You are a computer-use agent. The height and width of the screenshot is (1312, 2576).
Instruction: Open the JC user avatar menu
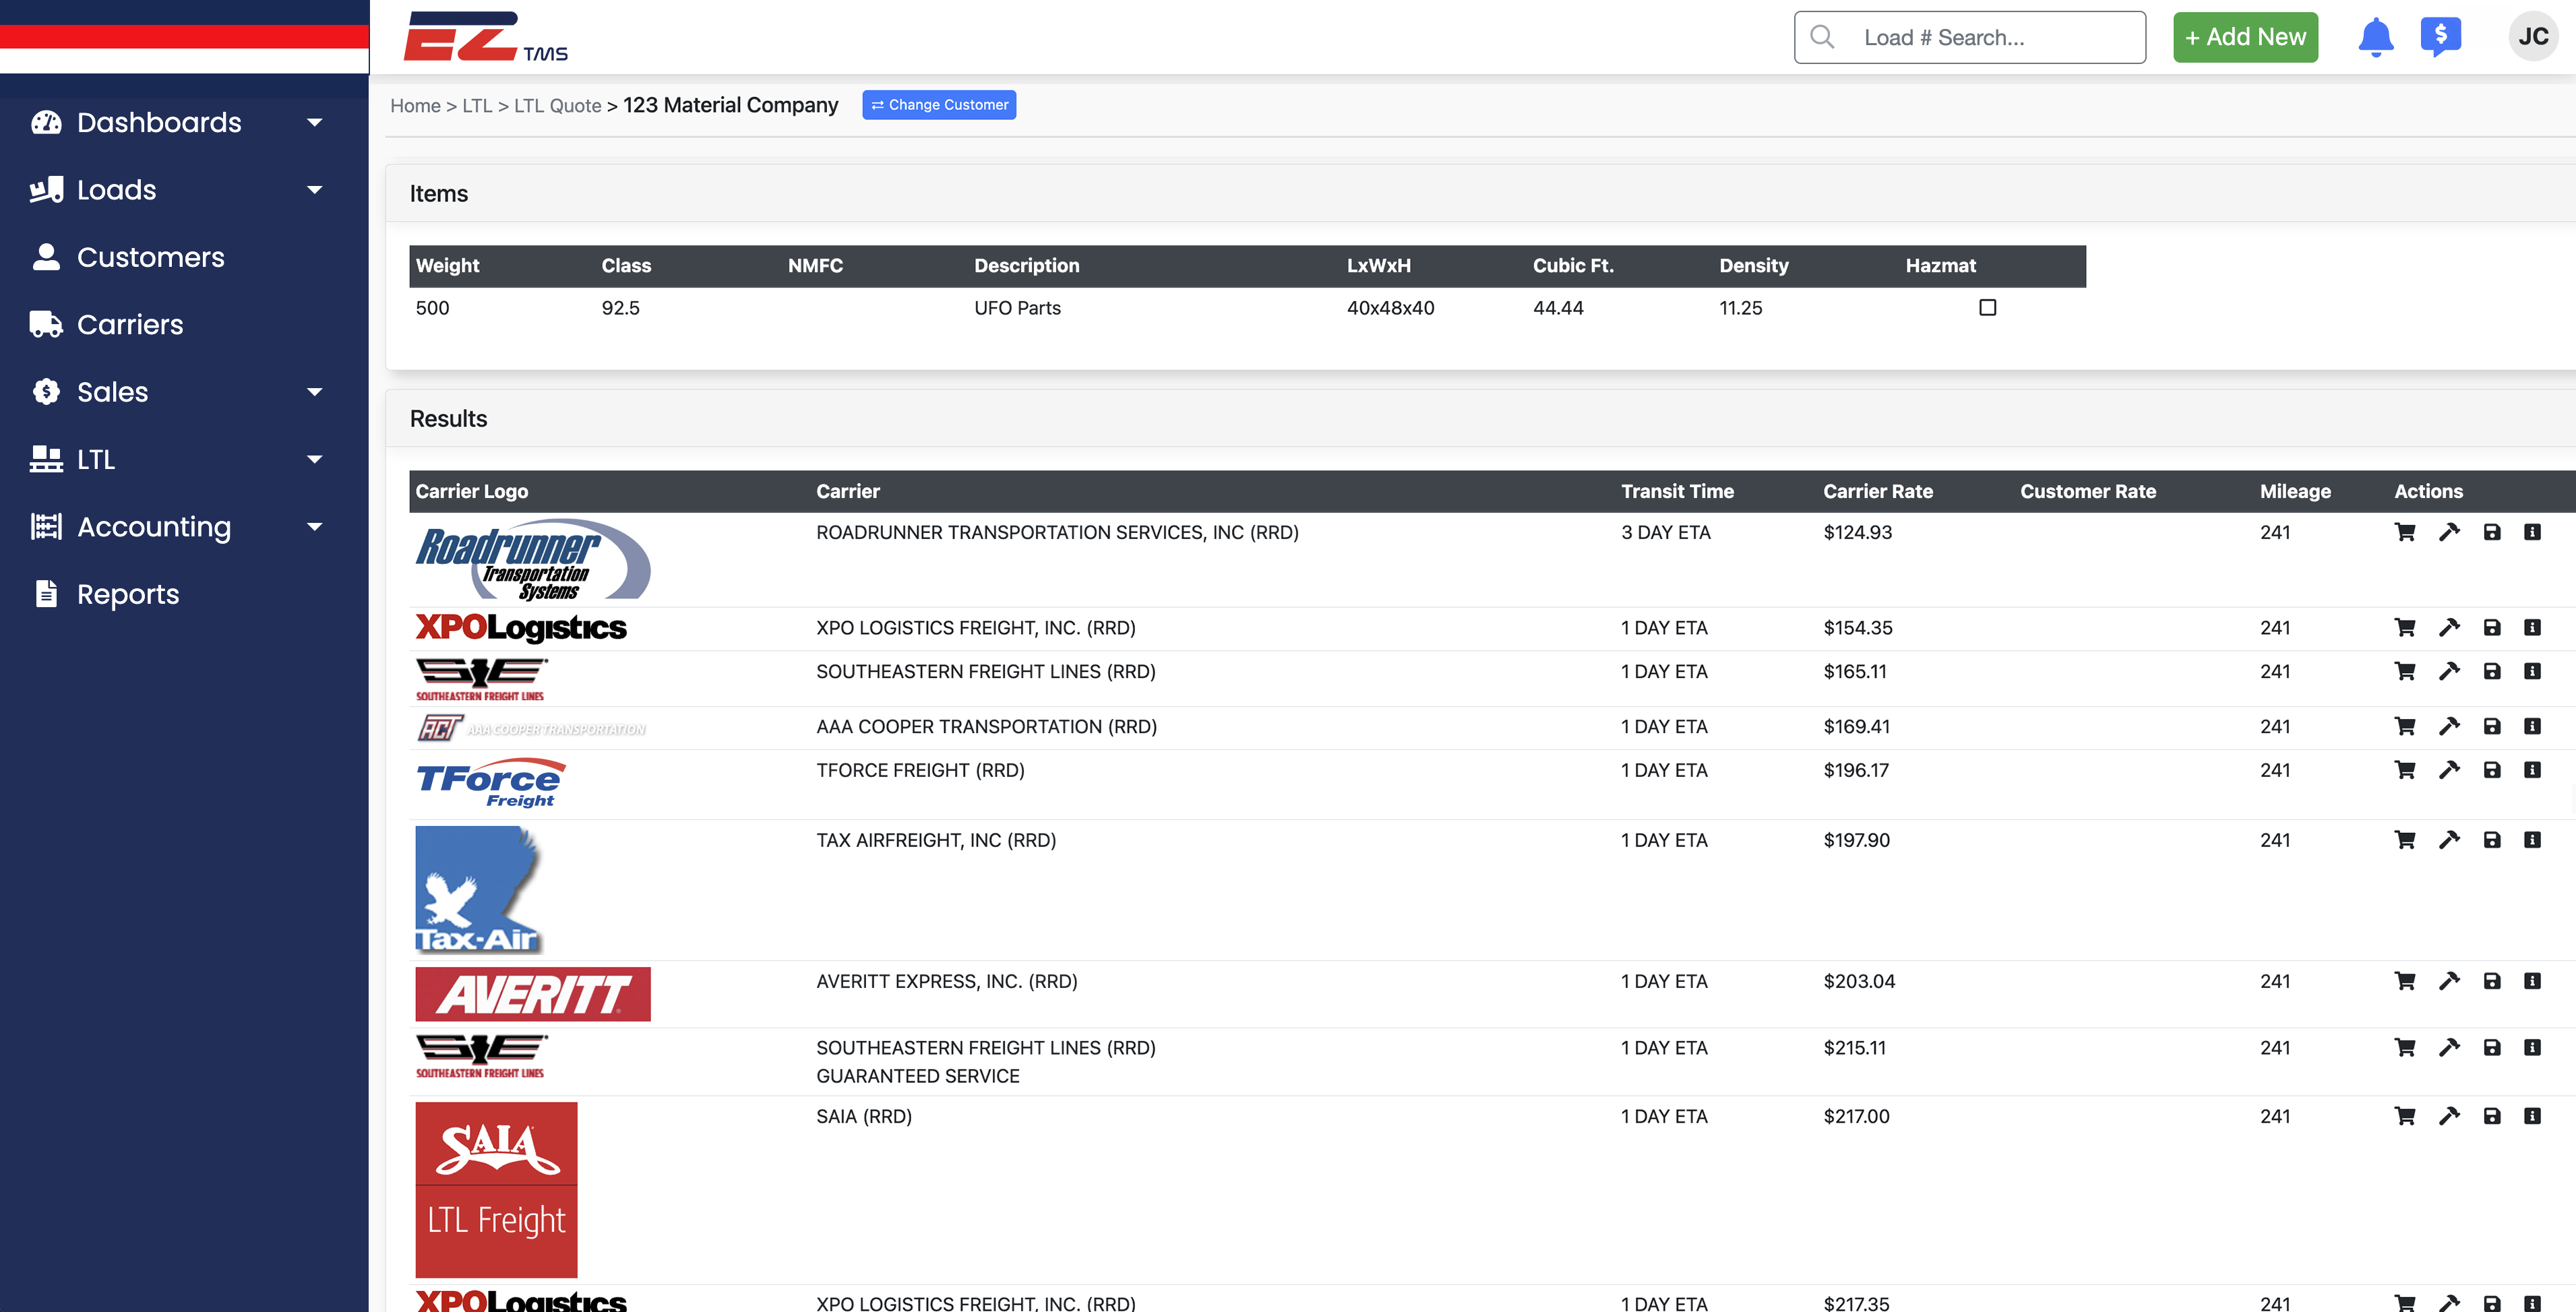[x=2533, y=37]
